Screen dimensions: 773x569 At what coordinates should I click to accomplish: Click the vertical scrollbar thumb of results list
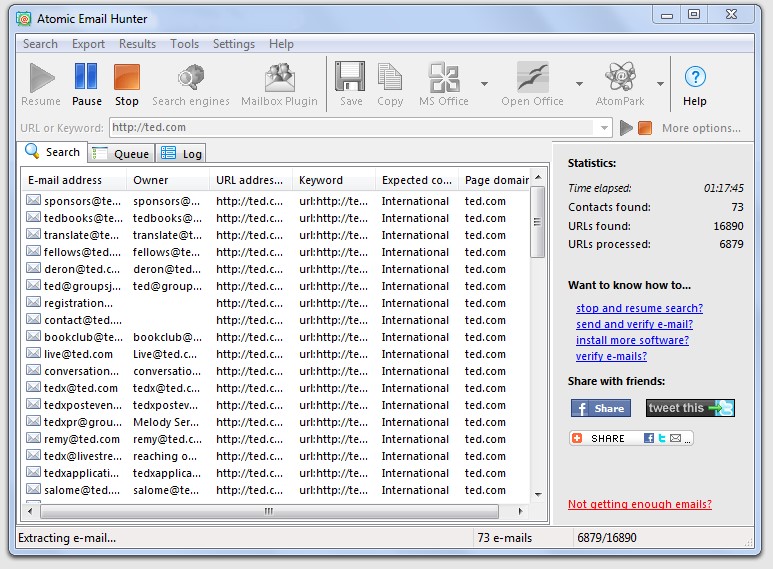tap(537, 222)
